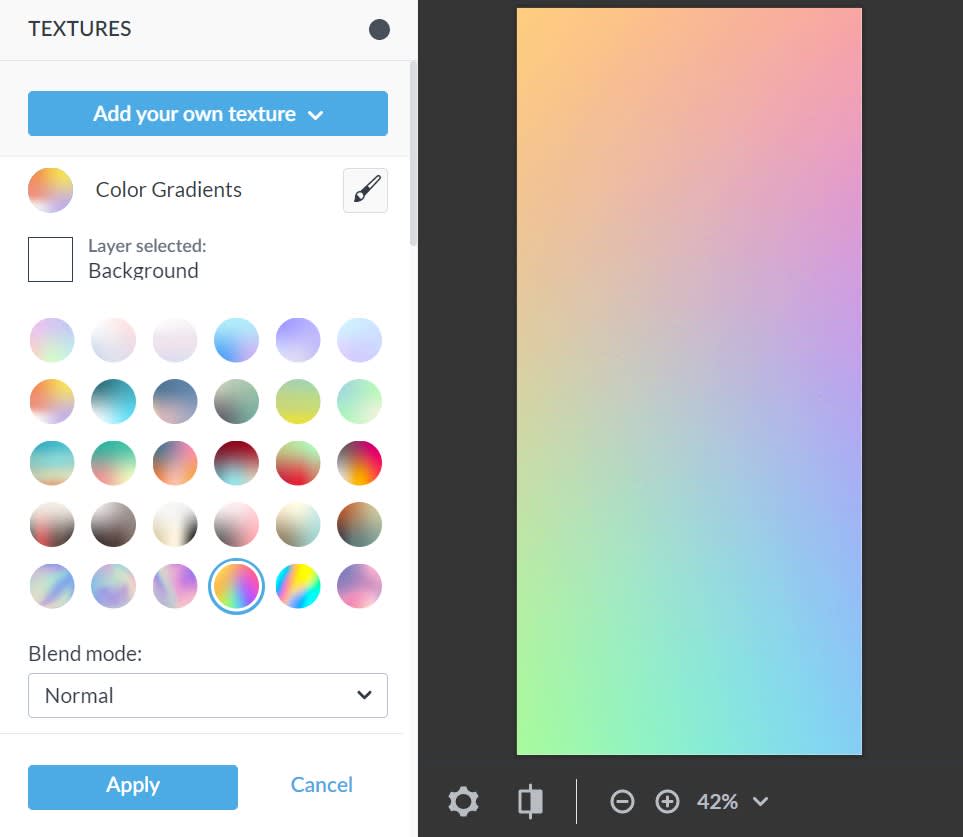Screen dimensions: 963x837
Task: Choose the green to yellow gradient swatch
Action: tap(298, 401)
